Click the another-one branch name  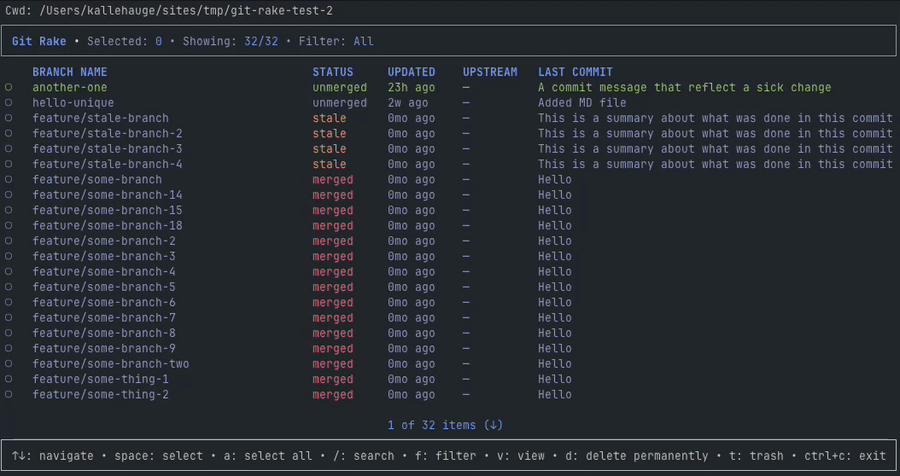(x=70, y=88)
